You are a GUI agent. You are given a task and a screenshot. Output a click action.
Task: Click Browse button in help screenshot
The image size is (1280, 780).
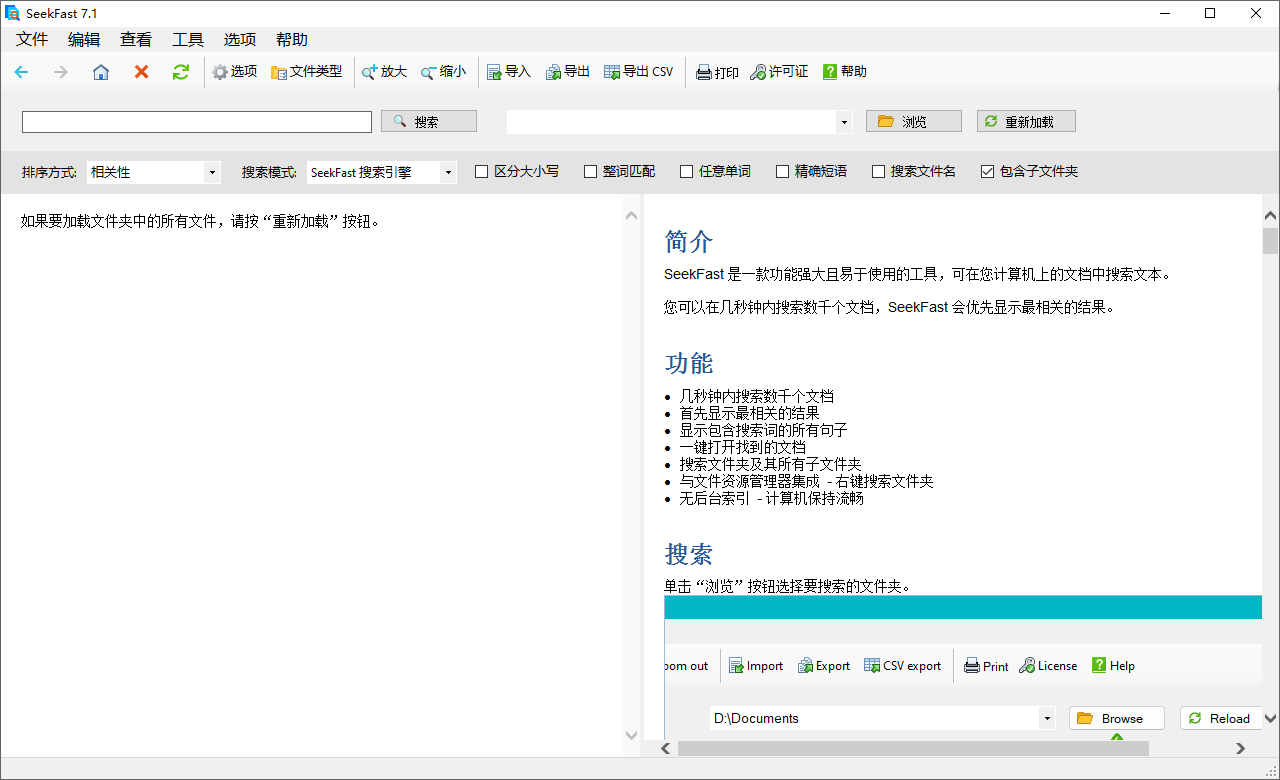point(1117,718)
